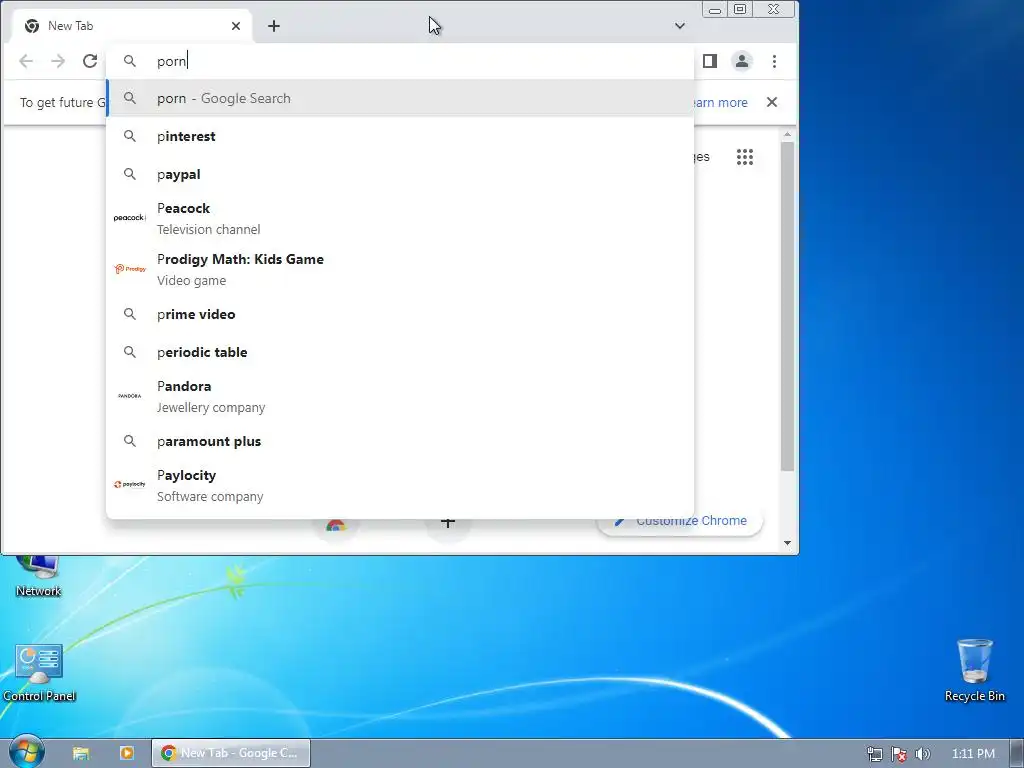The width and height of the screenshot is (1024, 768).
Task: Click the back navigation arrow
Action: 26,61
